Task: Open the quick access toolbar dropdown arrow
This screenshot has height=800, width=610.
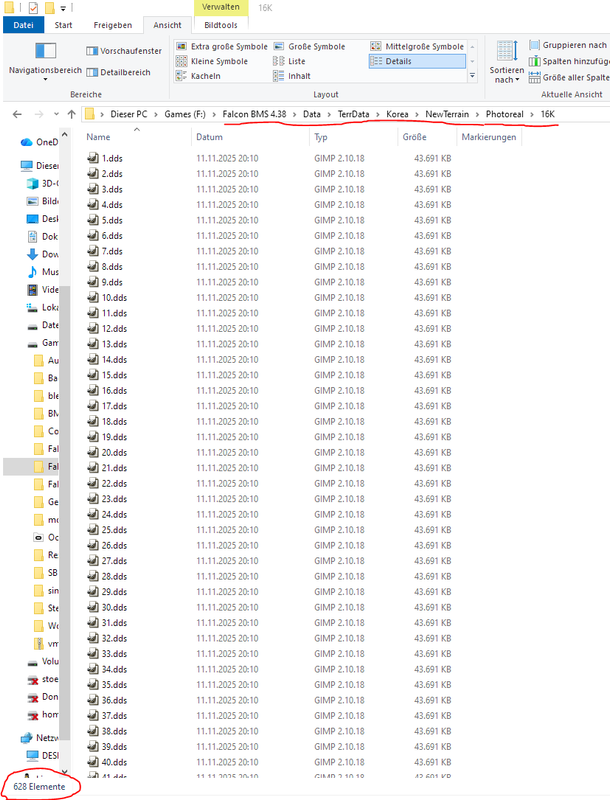Action: [63, 8]
